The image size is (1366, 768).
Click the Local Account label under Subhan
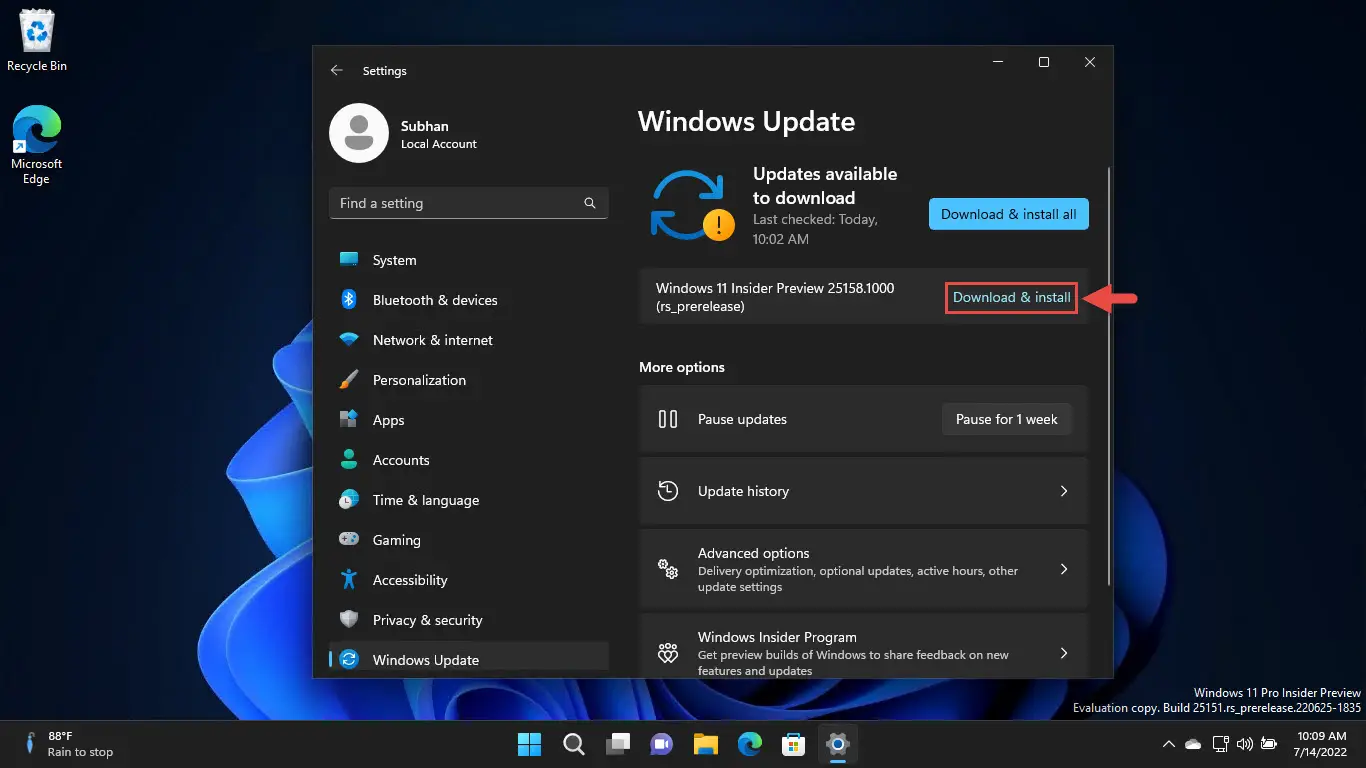coord(439,144)
